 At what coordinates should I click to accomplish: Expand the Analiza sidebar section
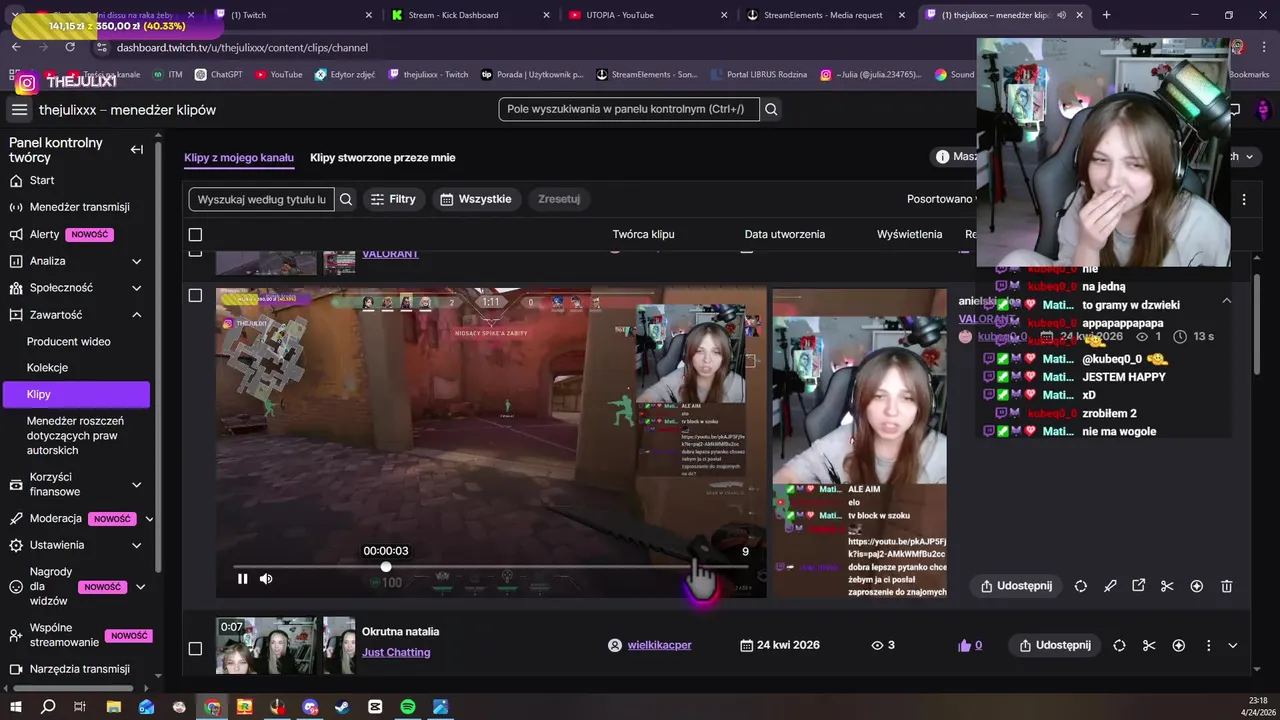[137, 261]
